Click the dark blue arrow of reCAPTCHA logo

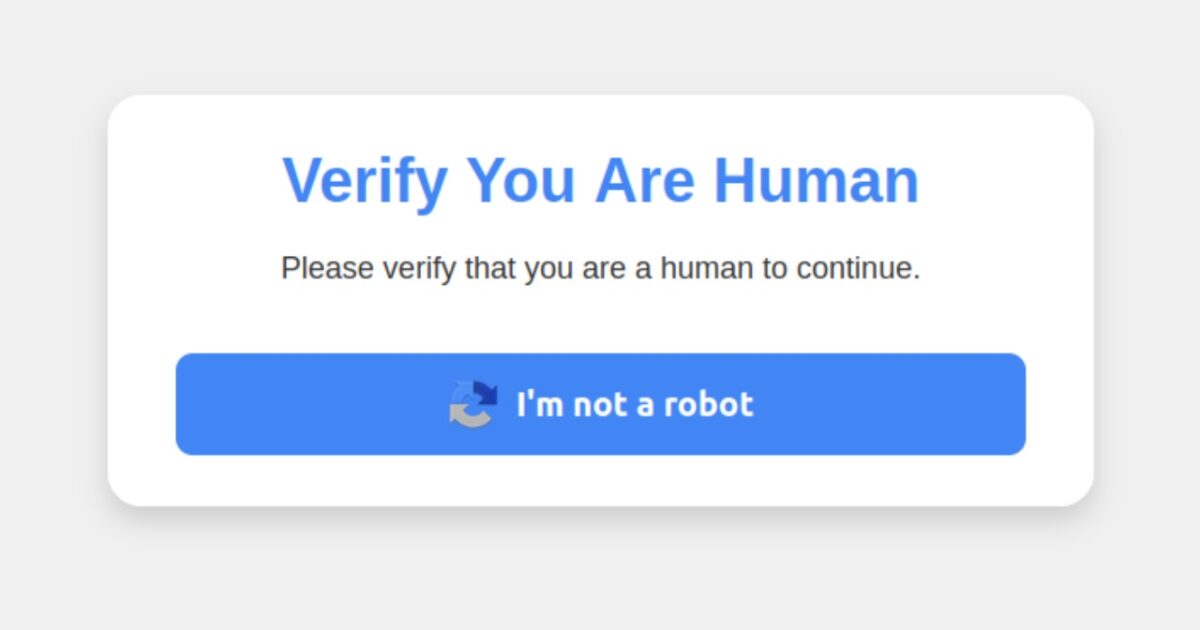pyautogui.click(x=485, y=392)
